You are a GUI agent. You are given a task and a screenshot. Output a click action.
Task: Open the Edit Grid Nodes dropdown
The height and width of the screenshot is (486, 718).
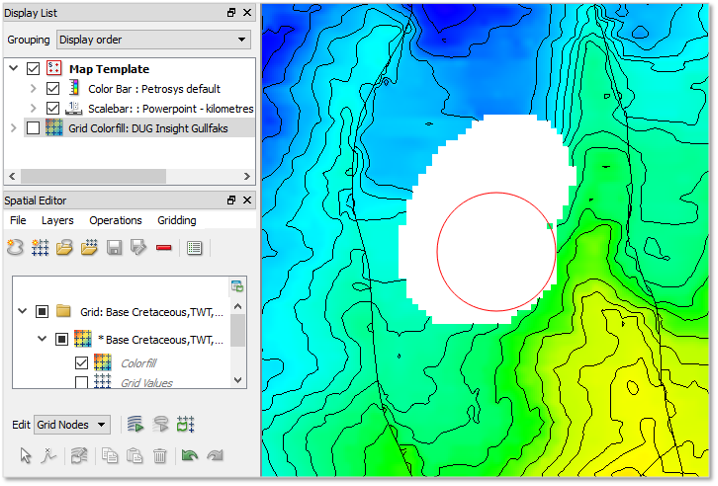pos(72,425)
